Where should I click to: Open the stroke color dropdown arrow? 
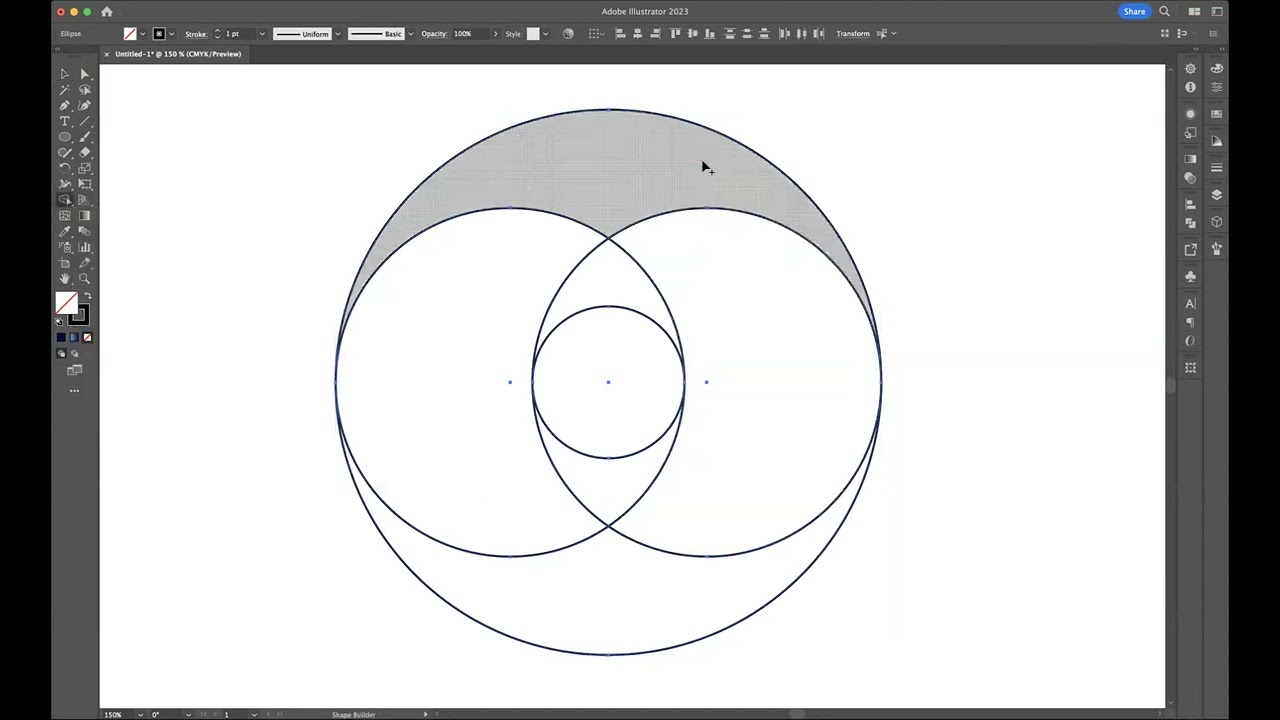(x=172, y=34)
